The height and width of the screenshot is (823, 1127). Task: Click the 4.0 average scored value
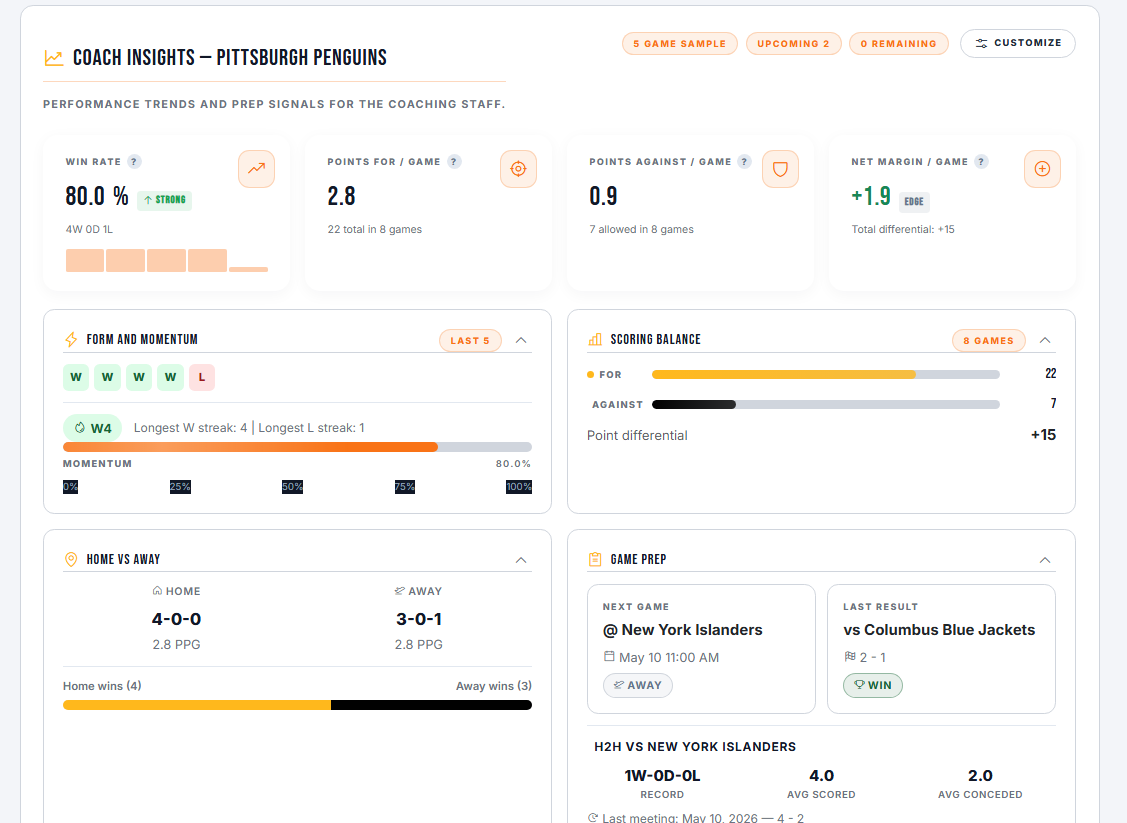822,776
